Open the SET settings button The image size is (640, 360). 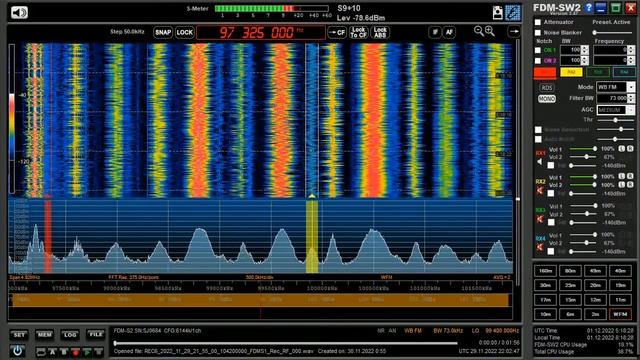point(19,335)
